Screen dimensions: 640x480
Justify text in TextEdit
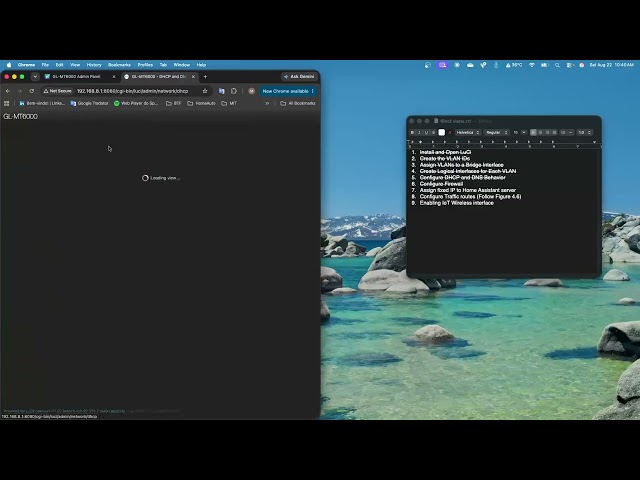555,132
